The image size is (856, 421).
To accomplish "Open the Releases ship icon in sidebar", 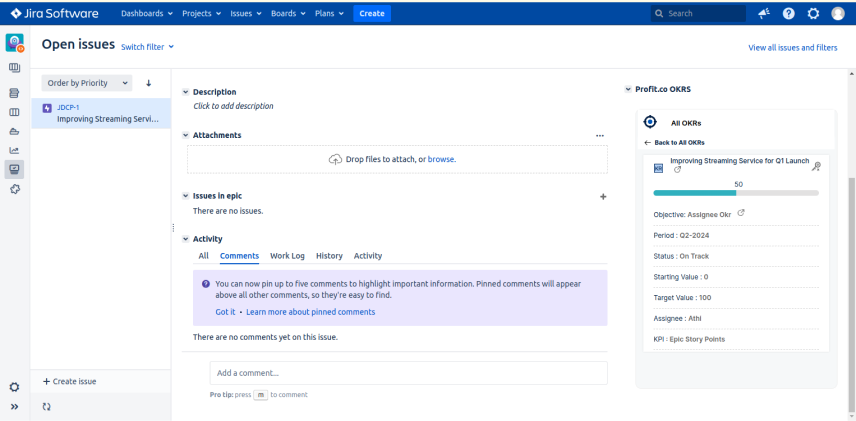I will [15, 132].
